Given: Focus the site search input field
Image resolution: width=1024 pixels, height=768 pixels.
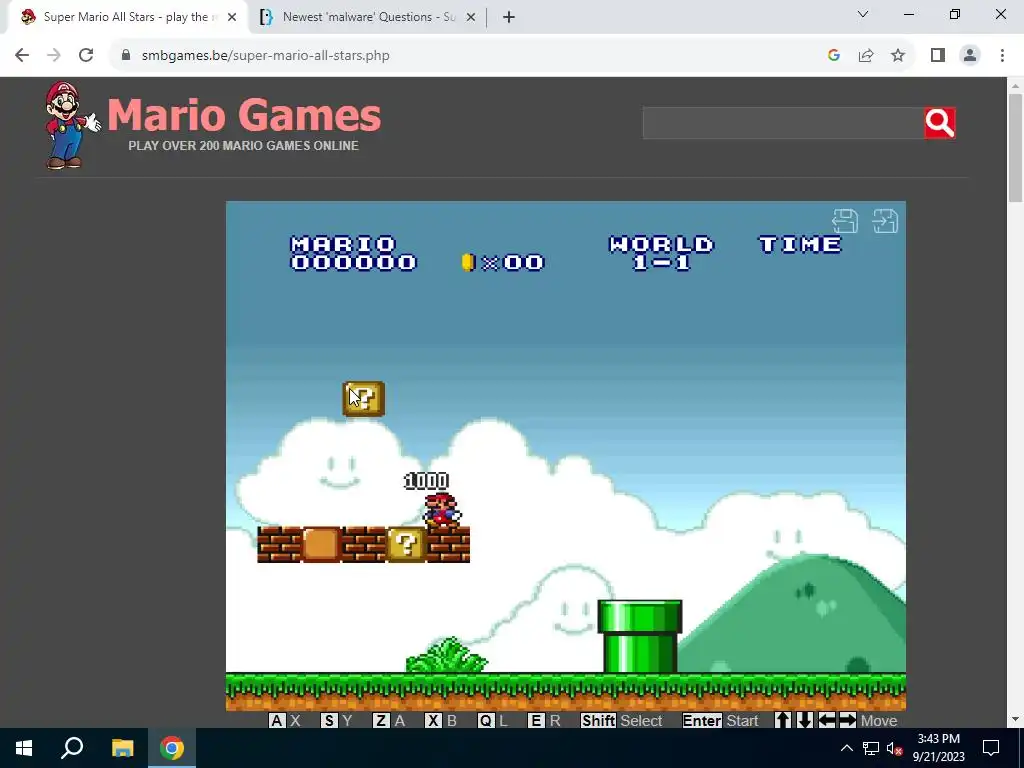Looking at the screenshot, I should pyautogui.click(x=783, y=123).
